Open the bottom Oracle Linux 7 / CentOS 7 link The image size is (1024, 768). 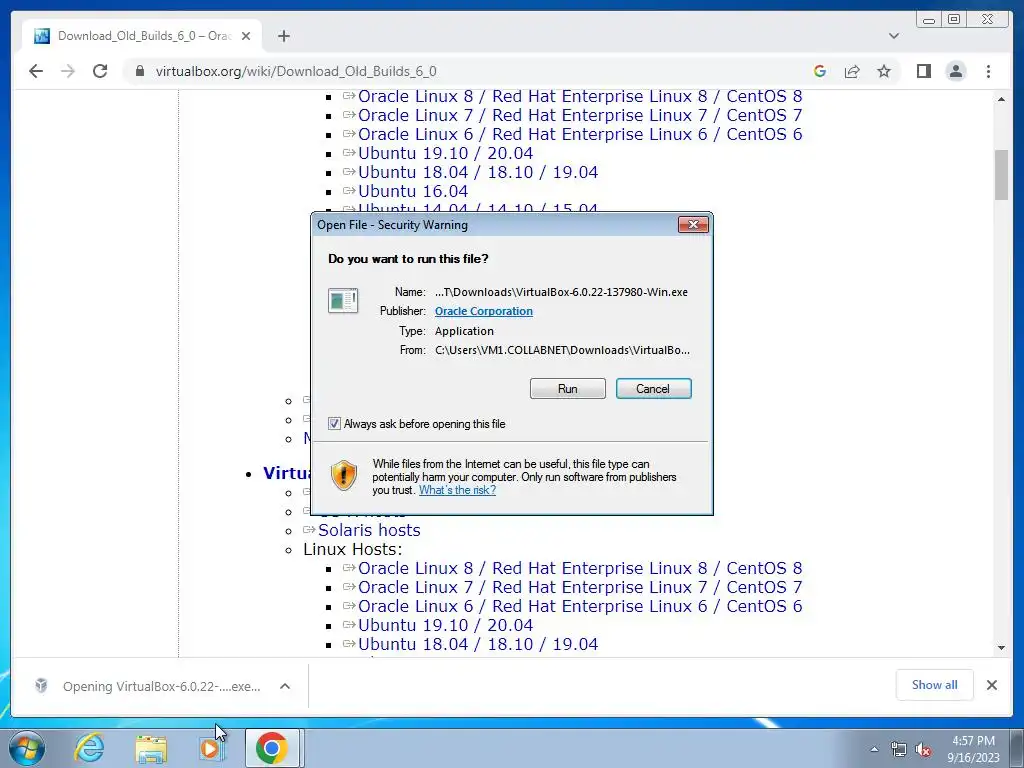click(x=580, y=587)
